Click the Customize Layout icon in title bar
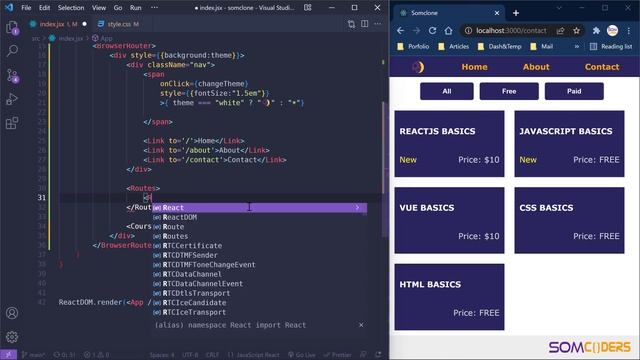 coord(308,8)
